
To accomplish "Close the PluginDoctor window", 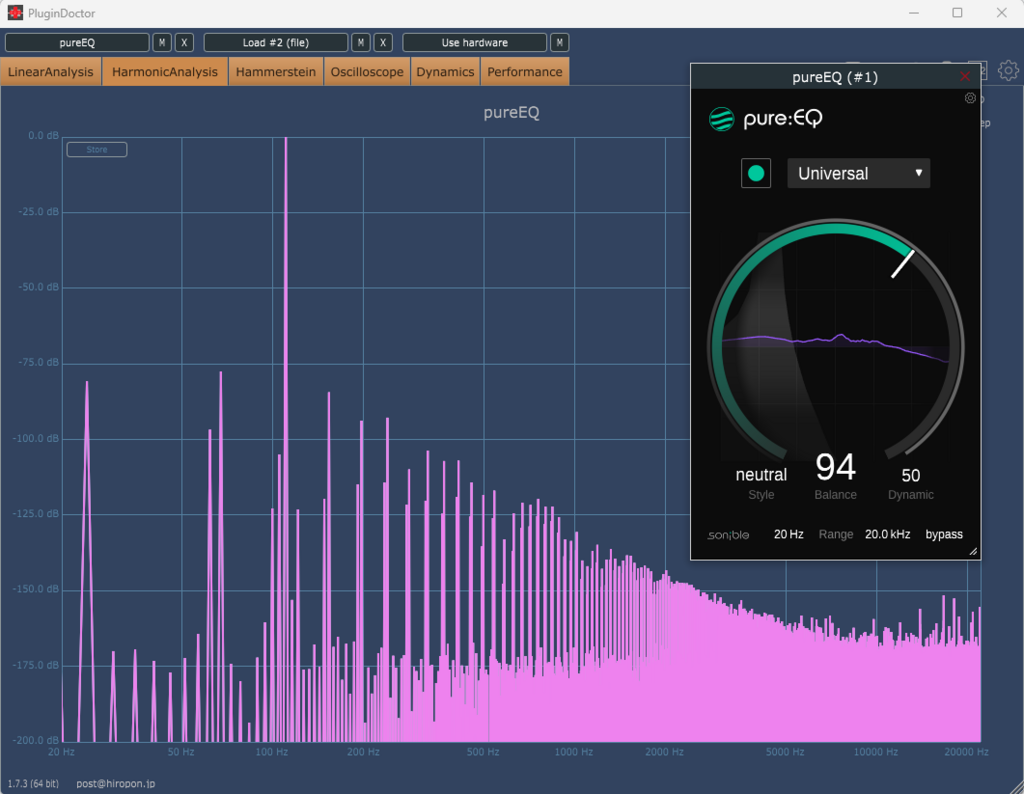I will tap(1001, 13).
